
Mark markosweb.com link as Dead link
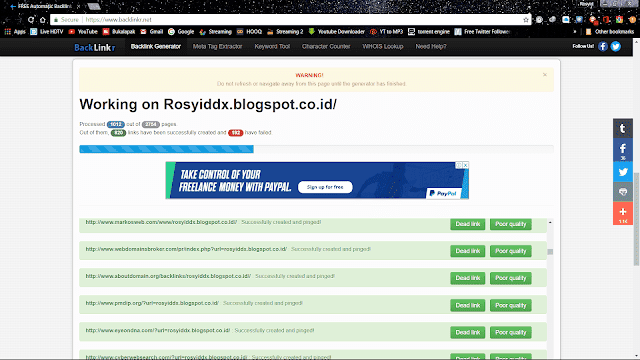467,224
